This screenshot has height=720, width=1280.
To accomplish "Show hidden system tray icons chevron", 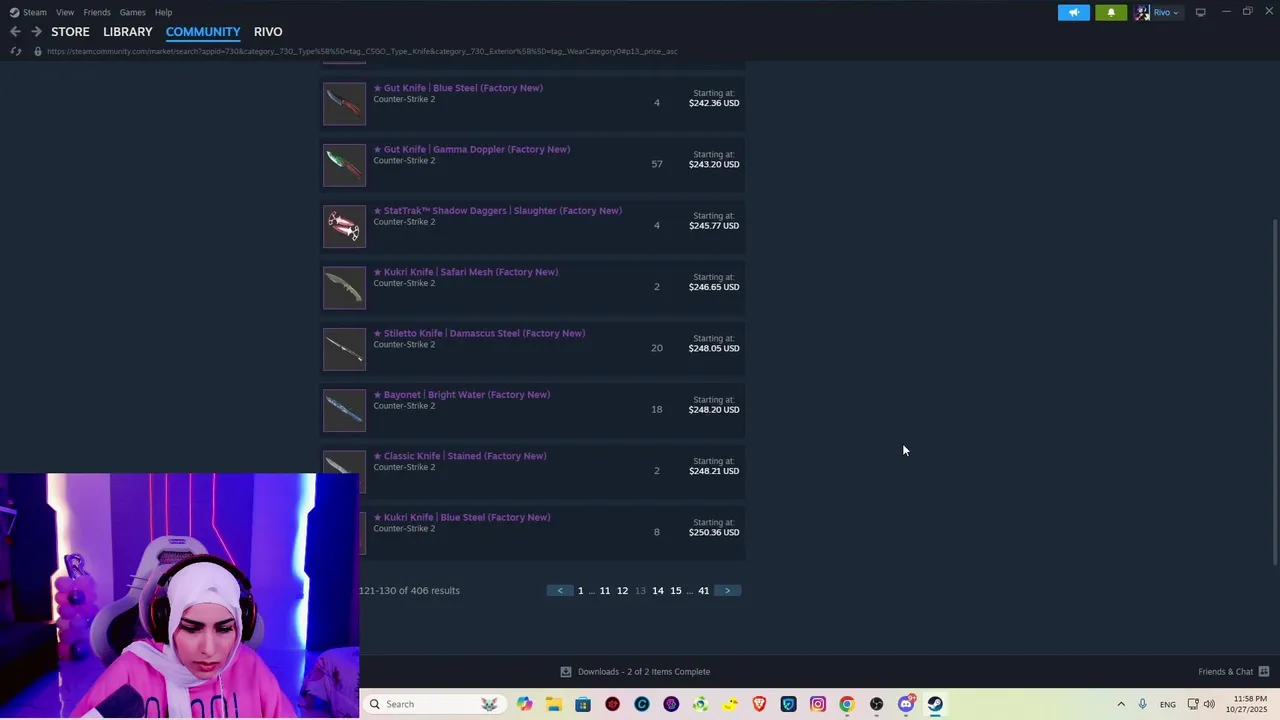I will 1121,704.
